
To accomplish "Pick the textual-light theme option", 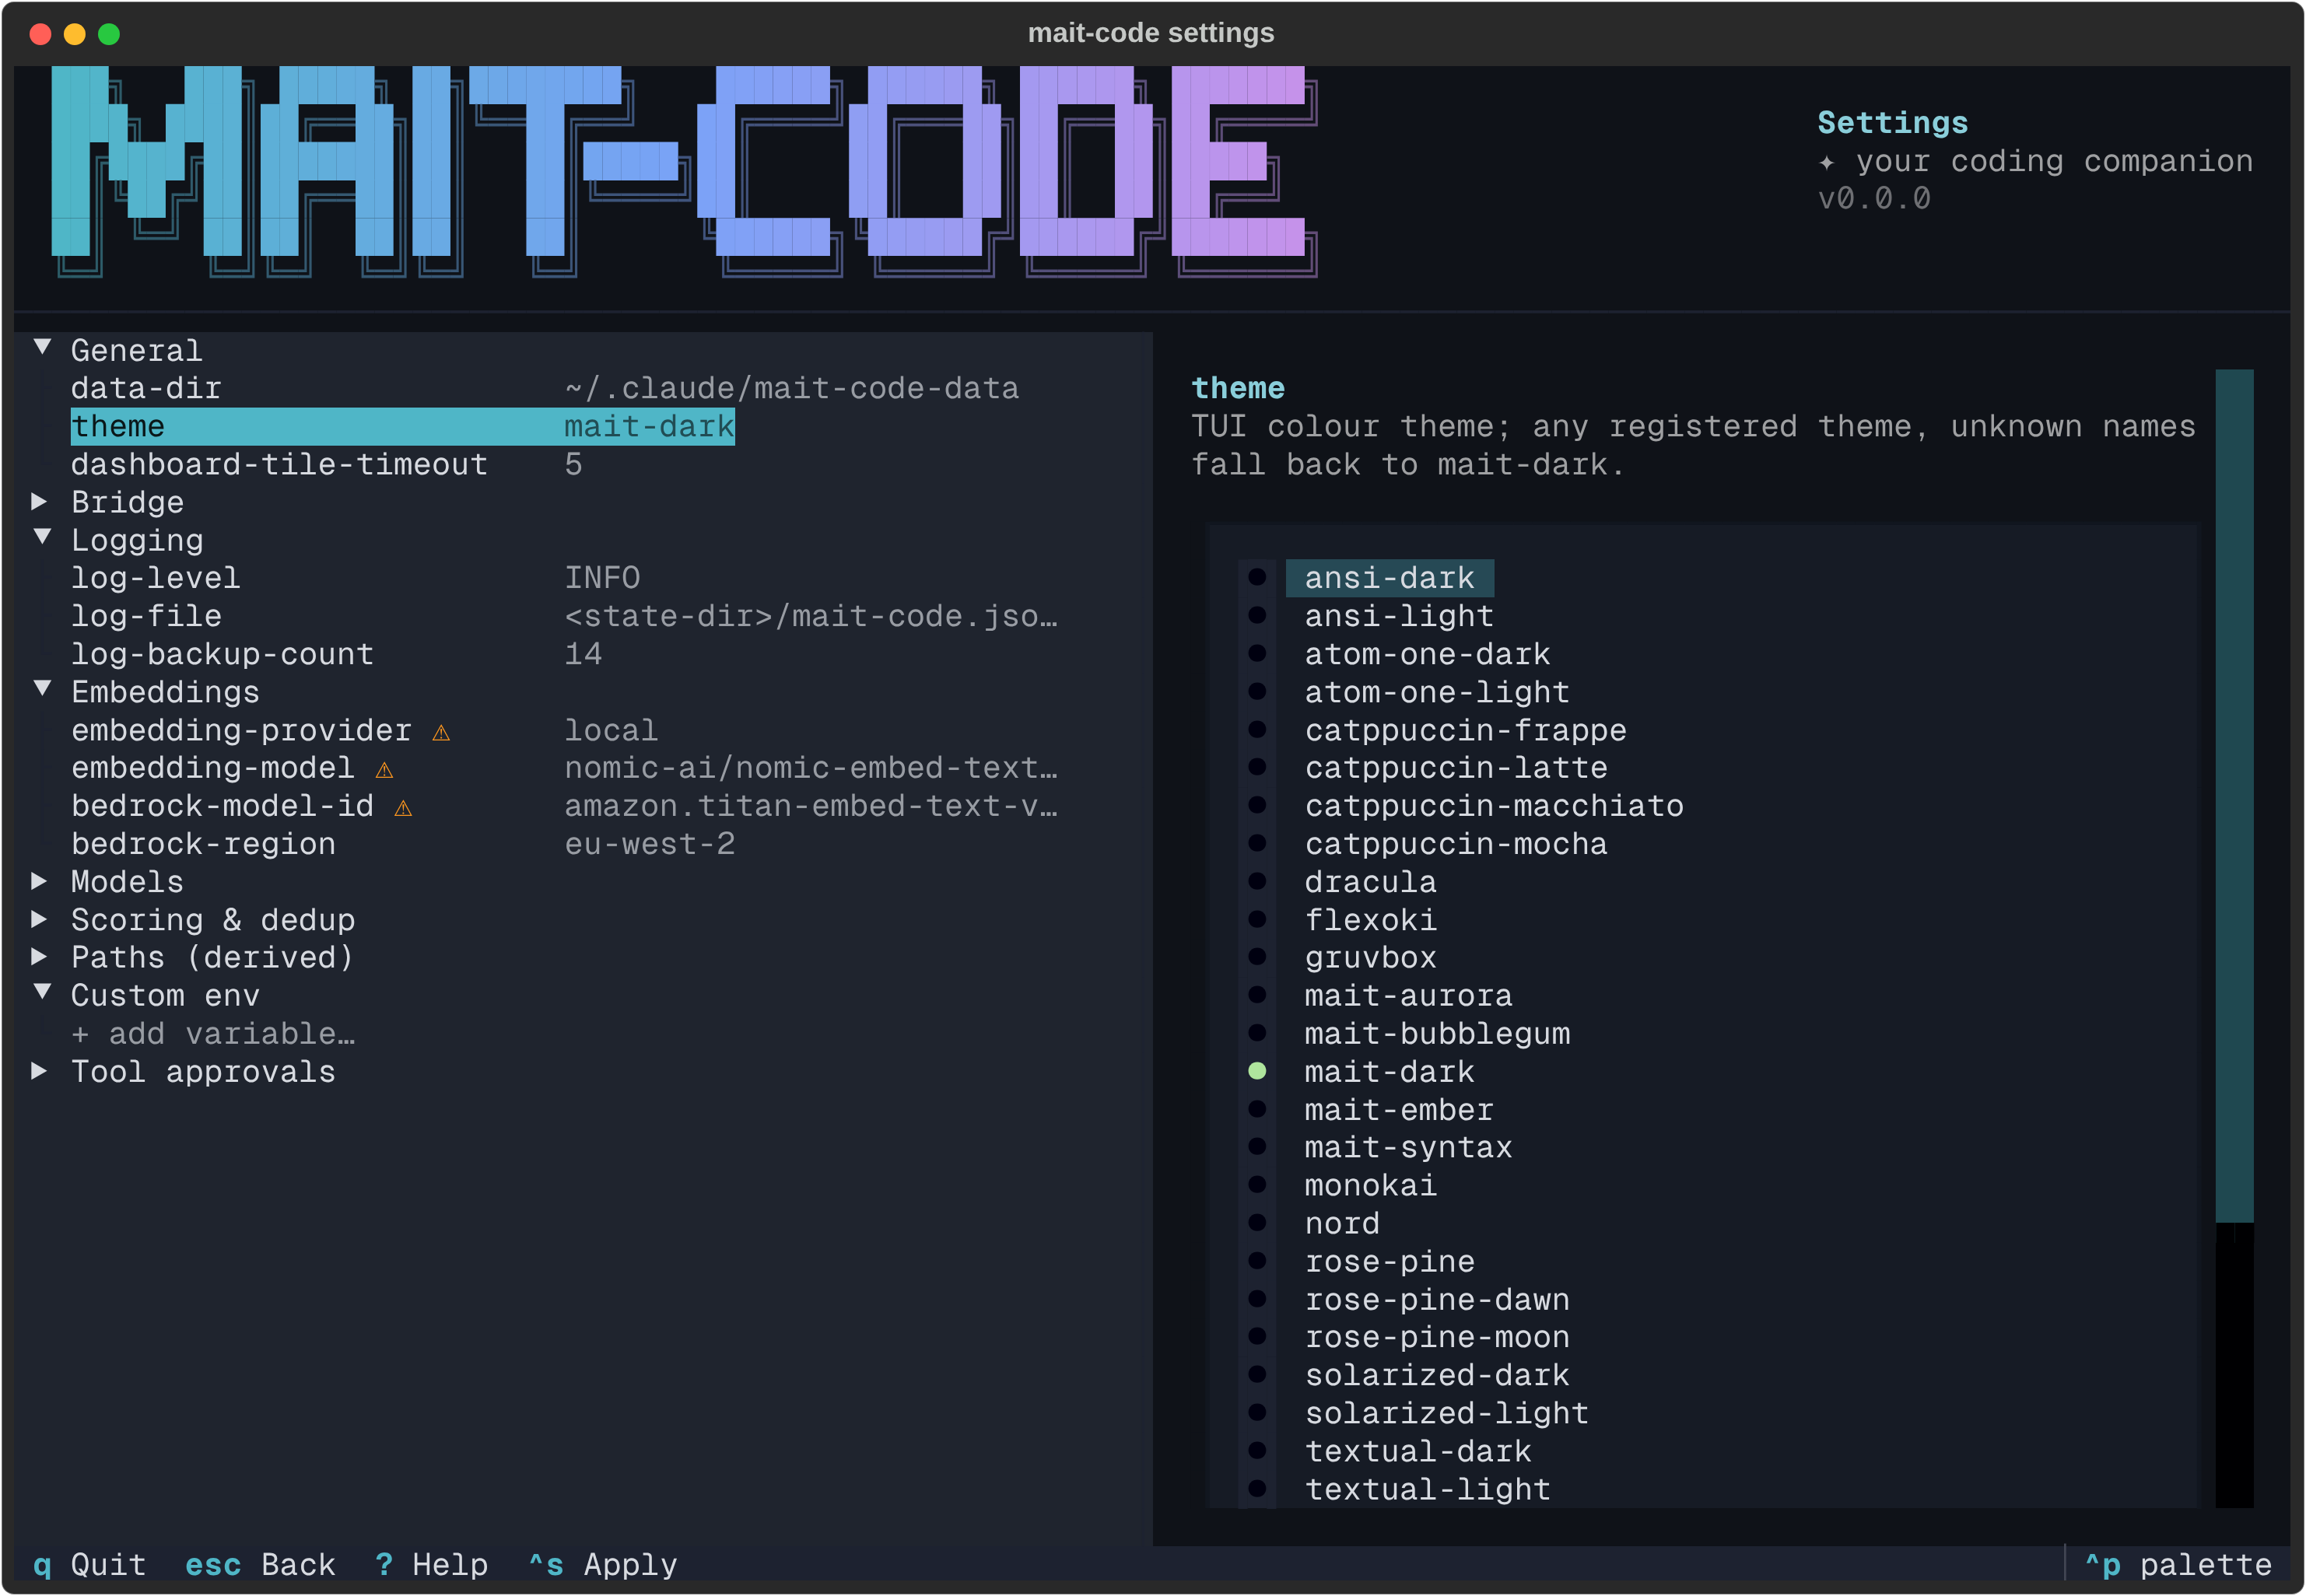I will click(1427, 1490).
